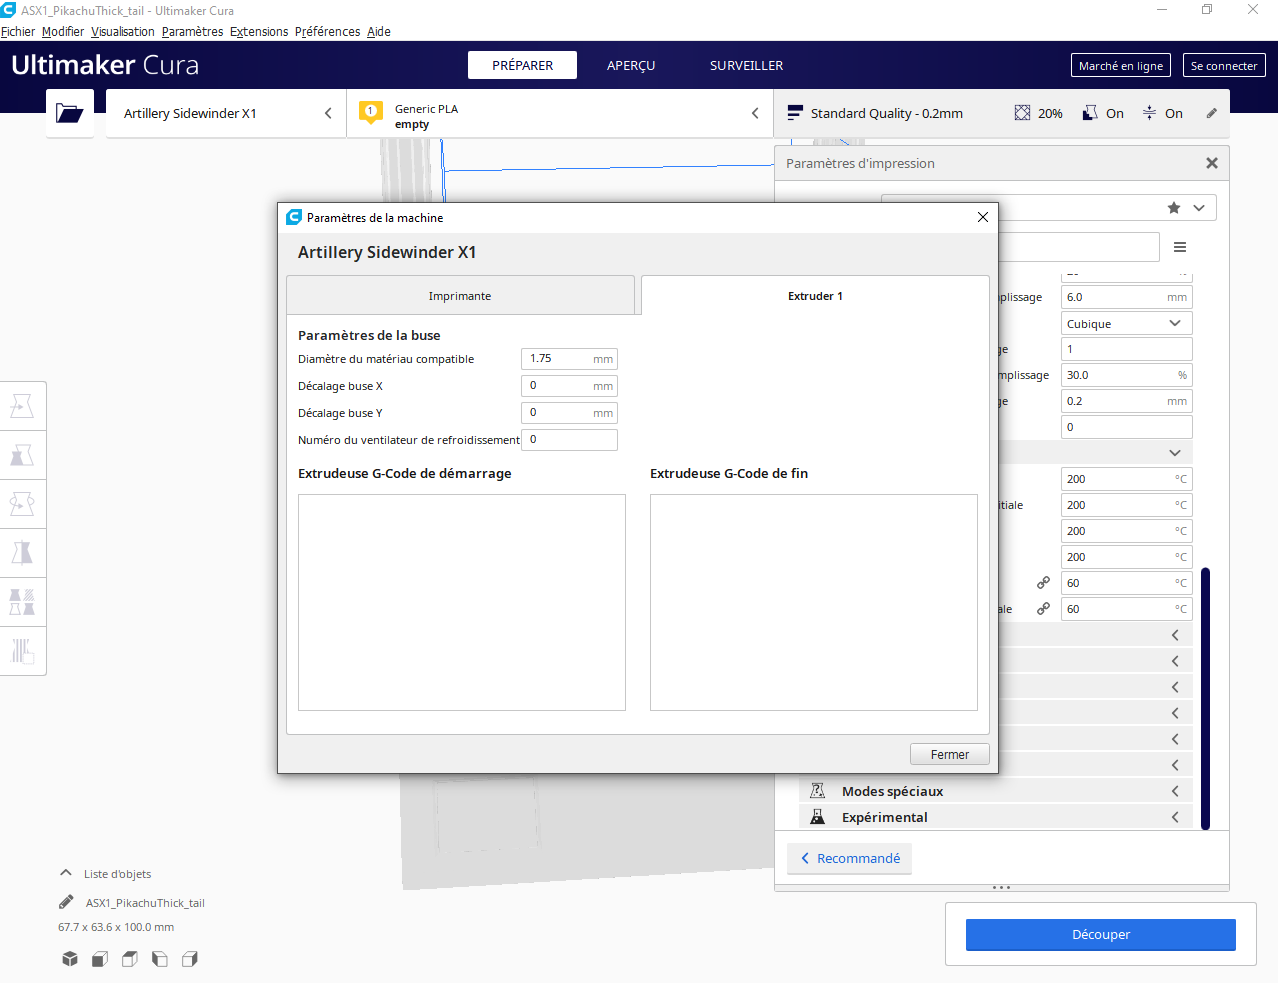Switch to front view cube icon

(100, 959)
